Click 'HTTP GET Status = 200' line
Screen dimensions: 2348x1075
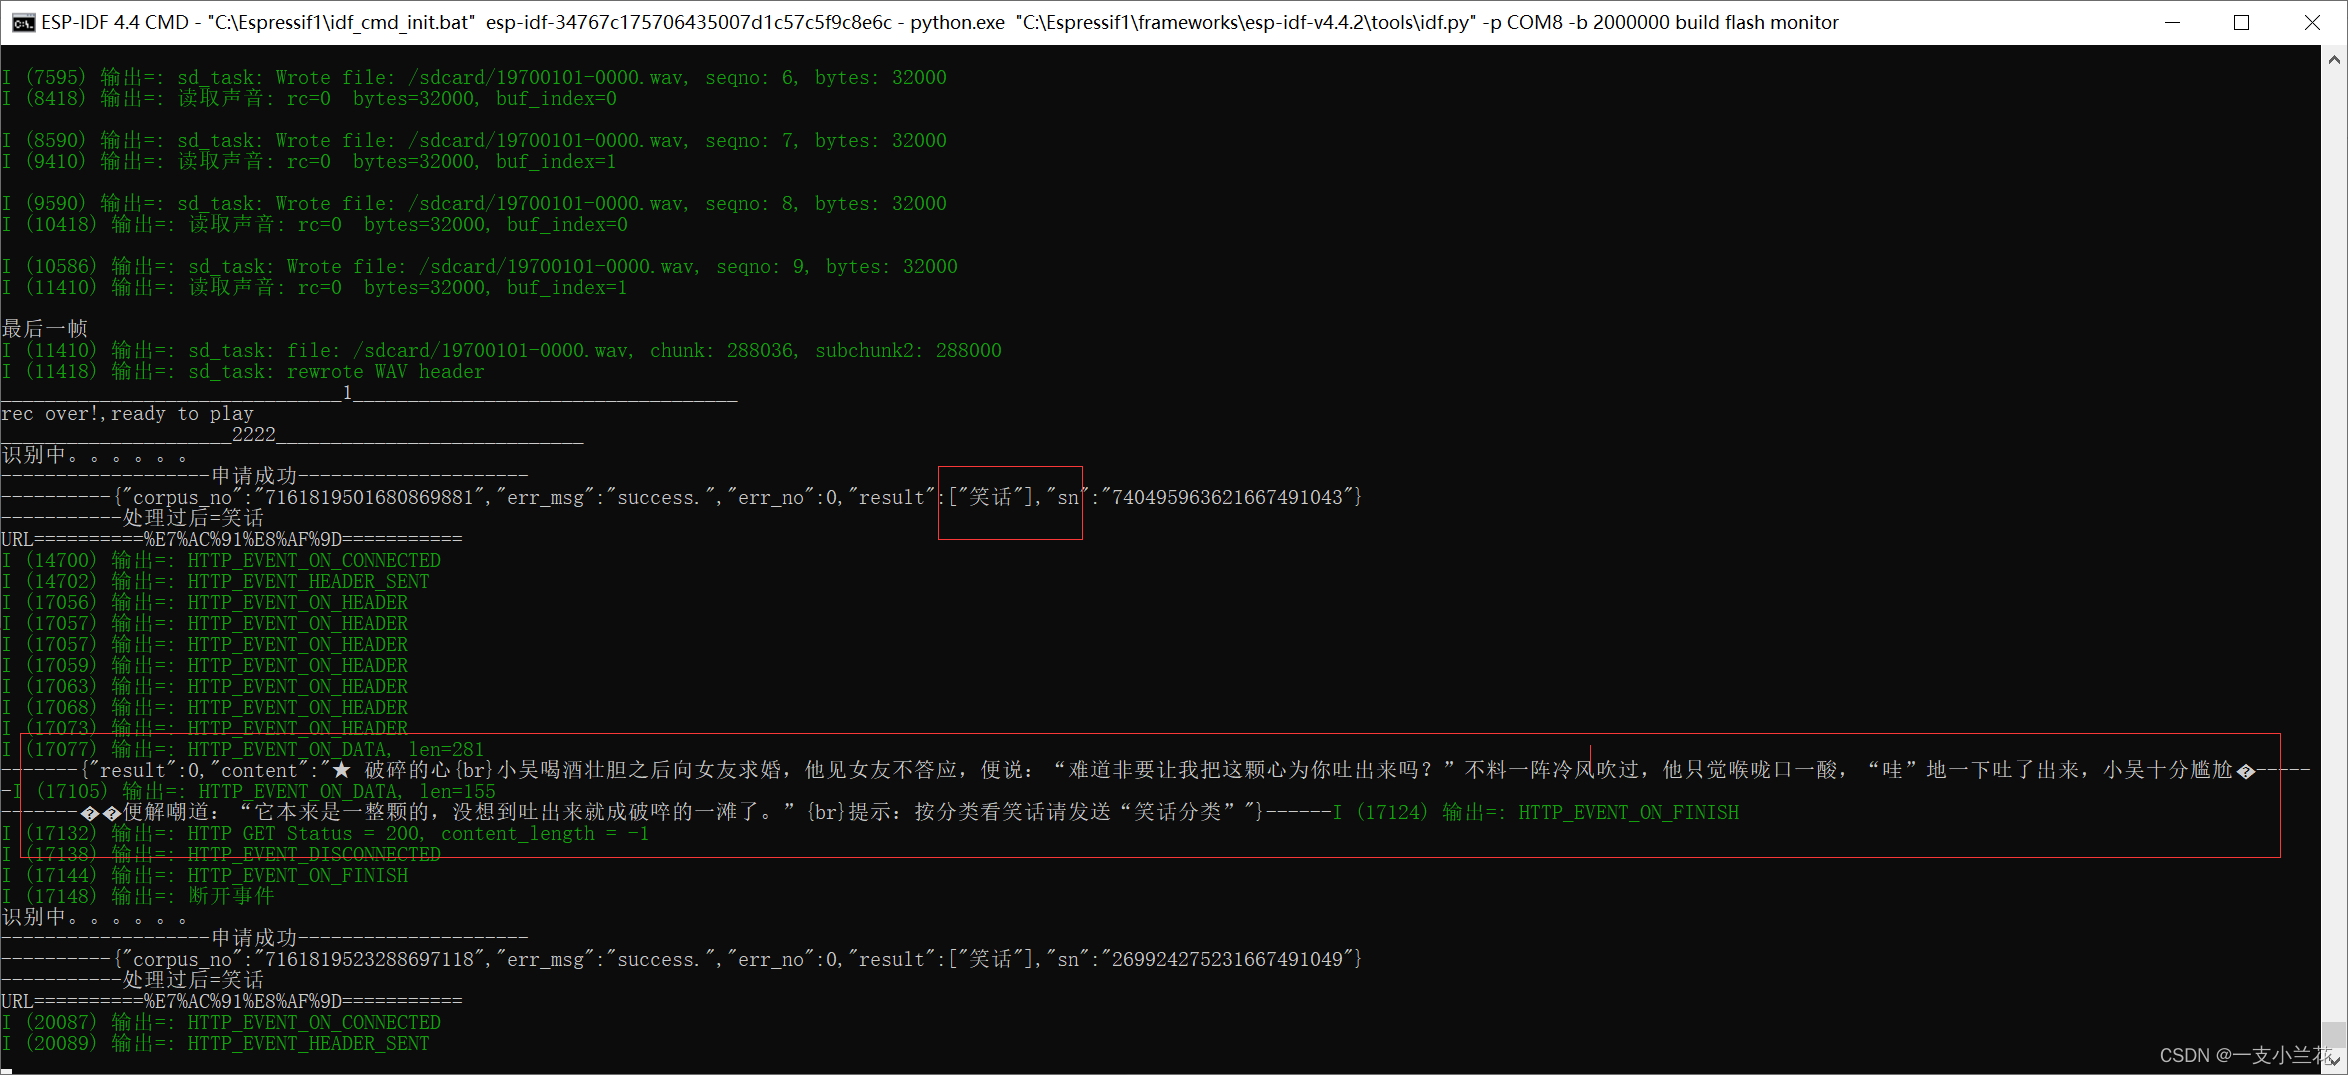tap(326, 833)
